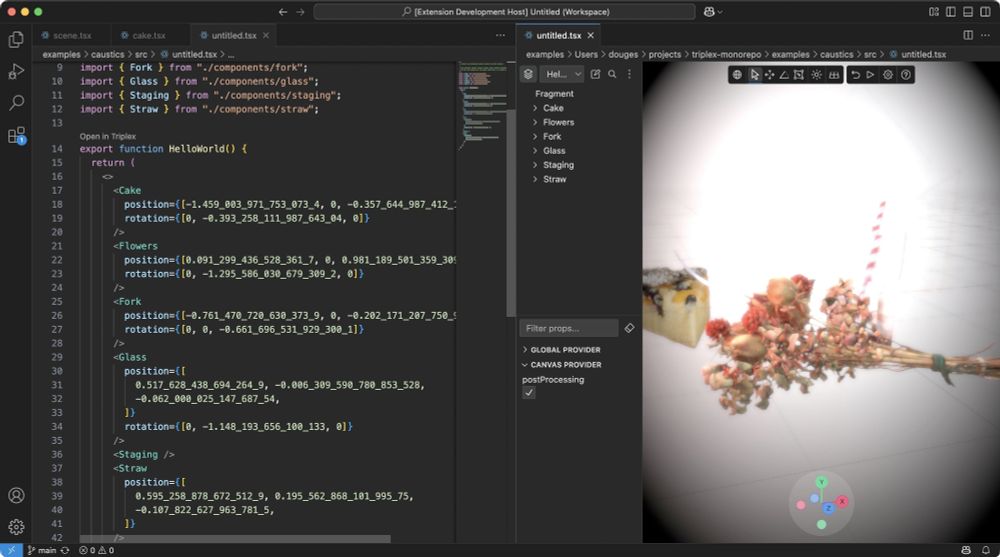1000x557 pixels.
Task: Click the Customize Layout icon in title bar
Action: pos(934,11)
